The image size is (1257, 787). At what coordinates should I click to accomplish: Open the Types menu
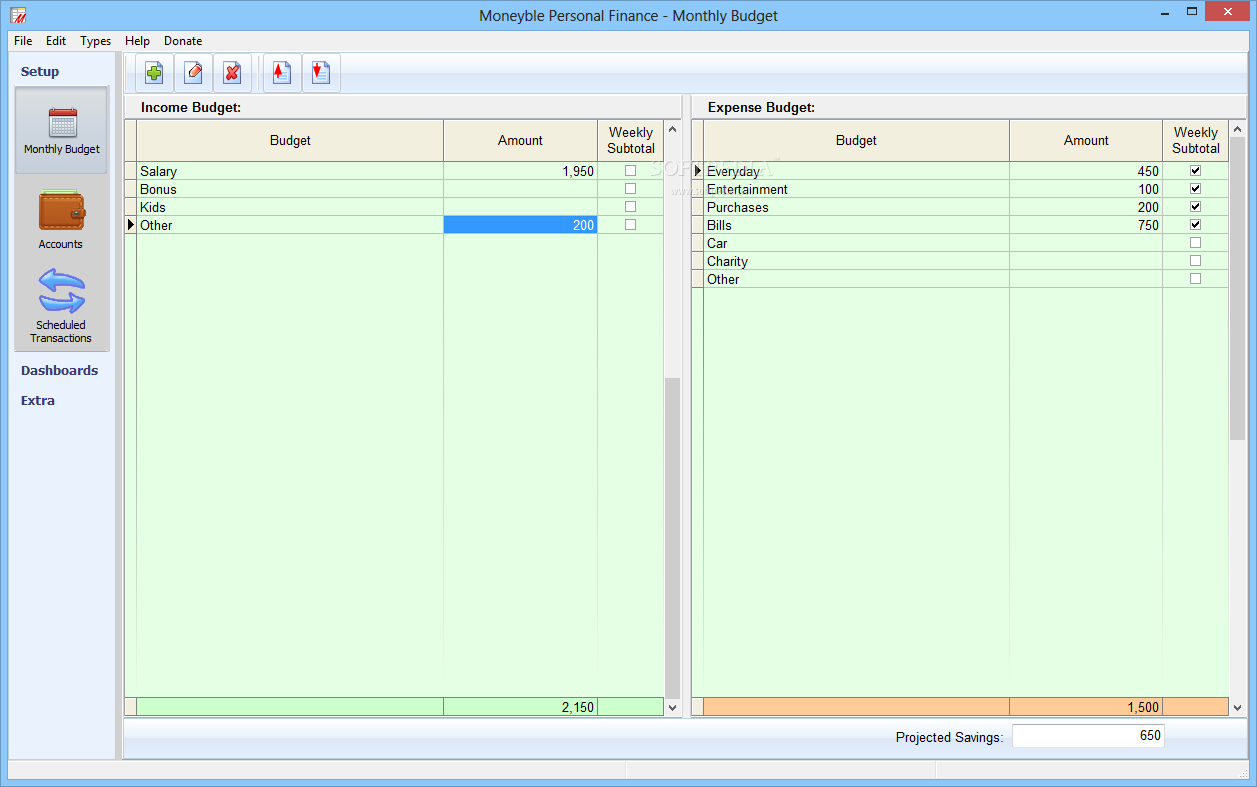pos(96,41)
